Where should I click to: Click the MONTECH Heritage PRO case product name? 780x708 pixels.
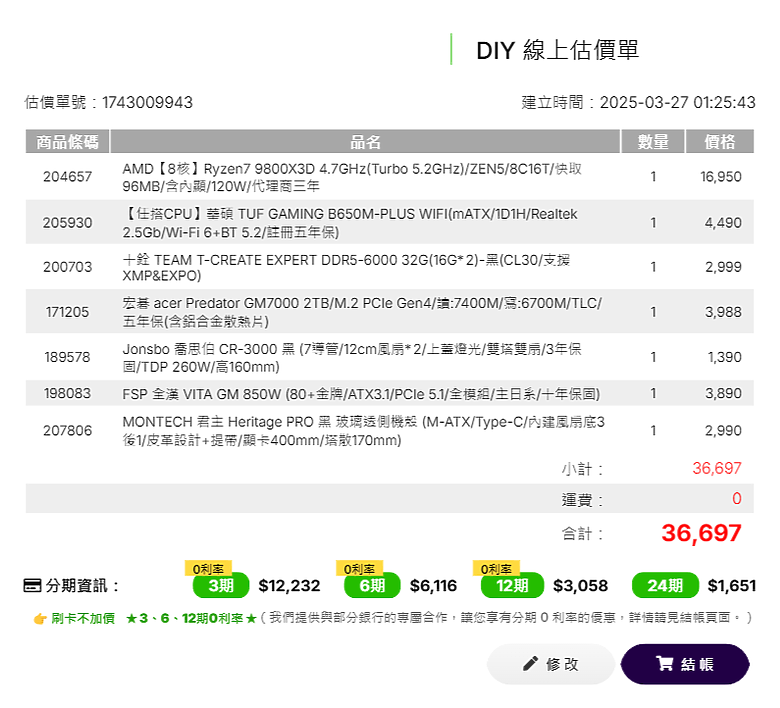(x=364, y=431)
